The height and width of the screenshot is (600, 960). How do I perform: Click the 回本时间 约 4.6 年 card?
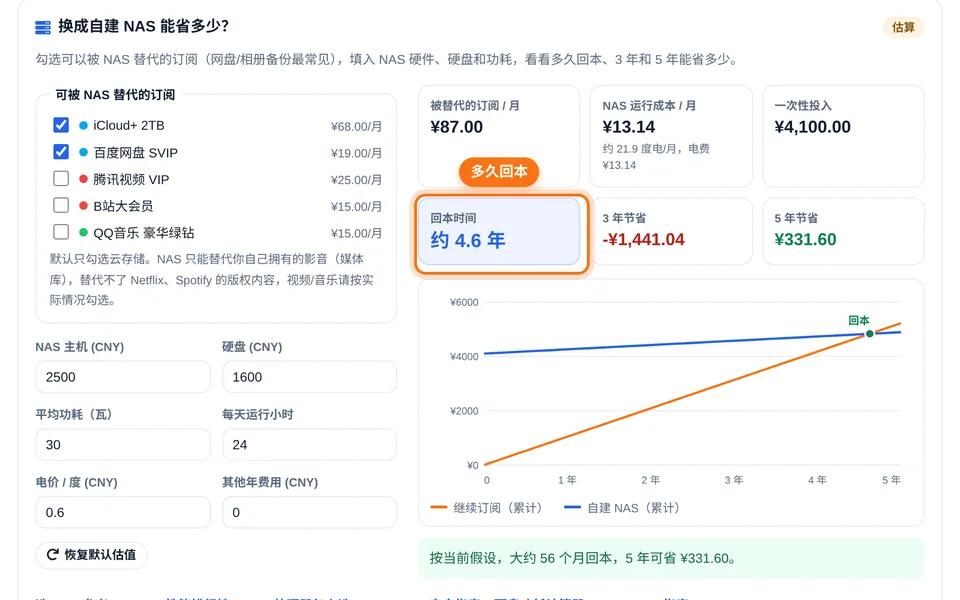pyautogui.click(x=499, y=231)
